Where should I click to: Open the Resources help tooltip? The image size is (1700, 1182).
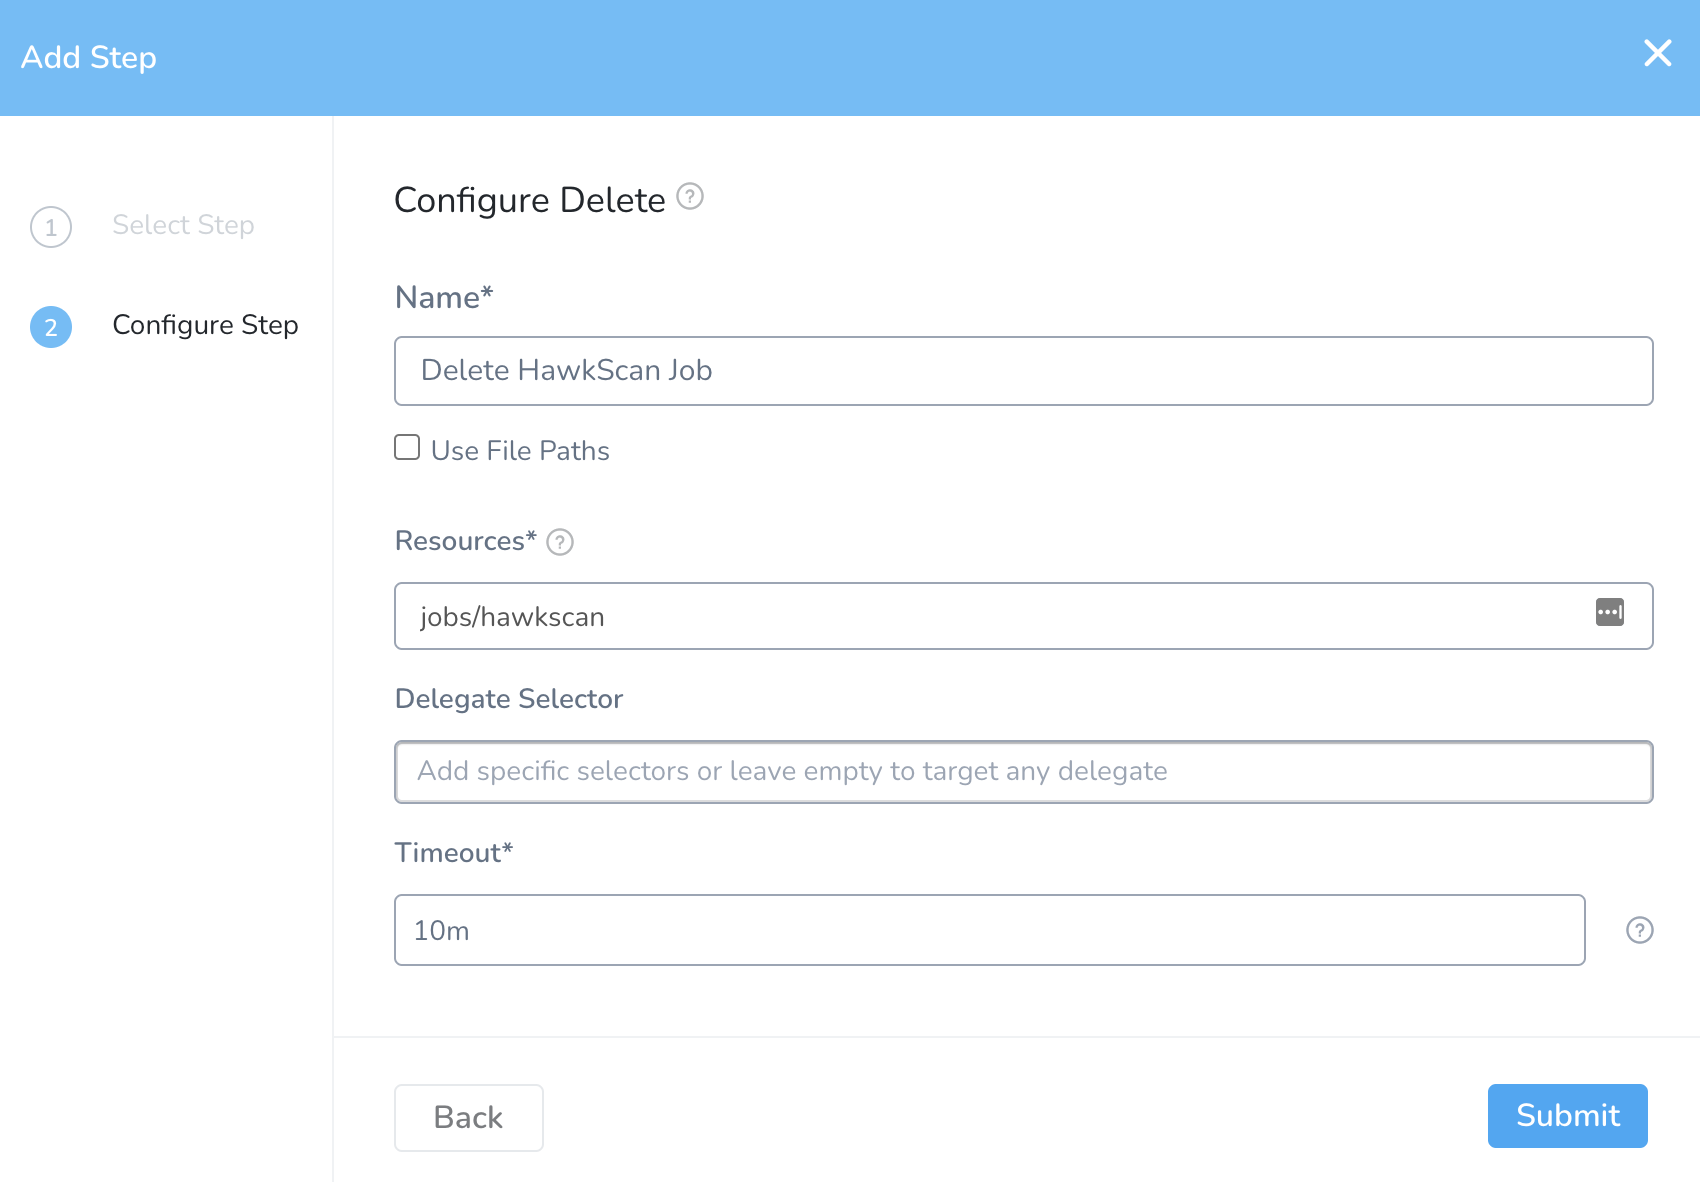tap(561, 542)
